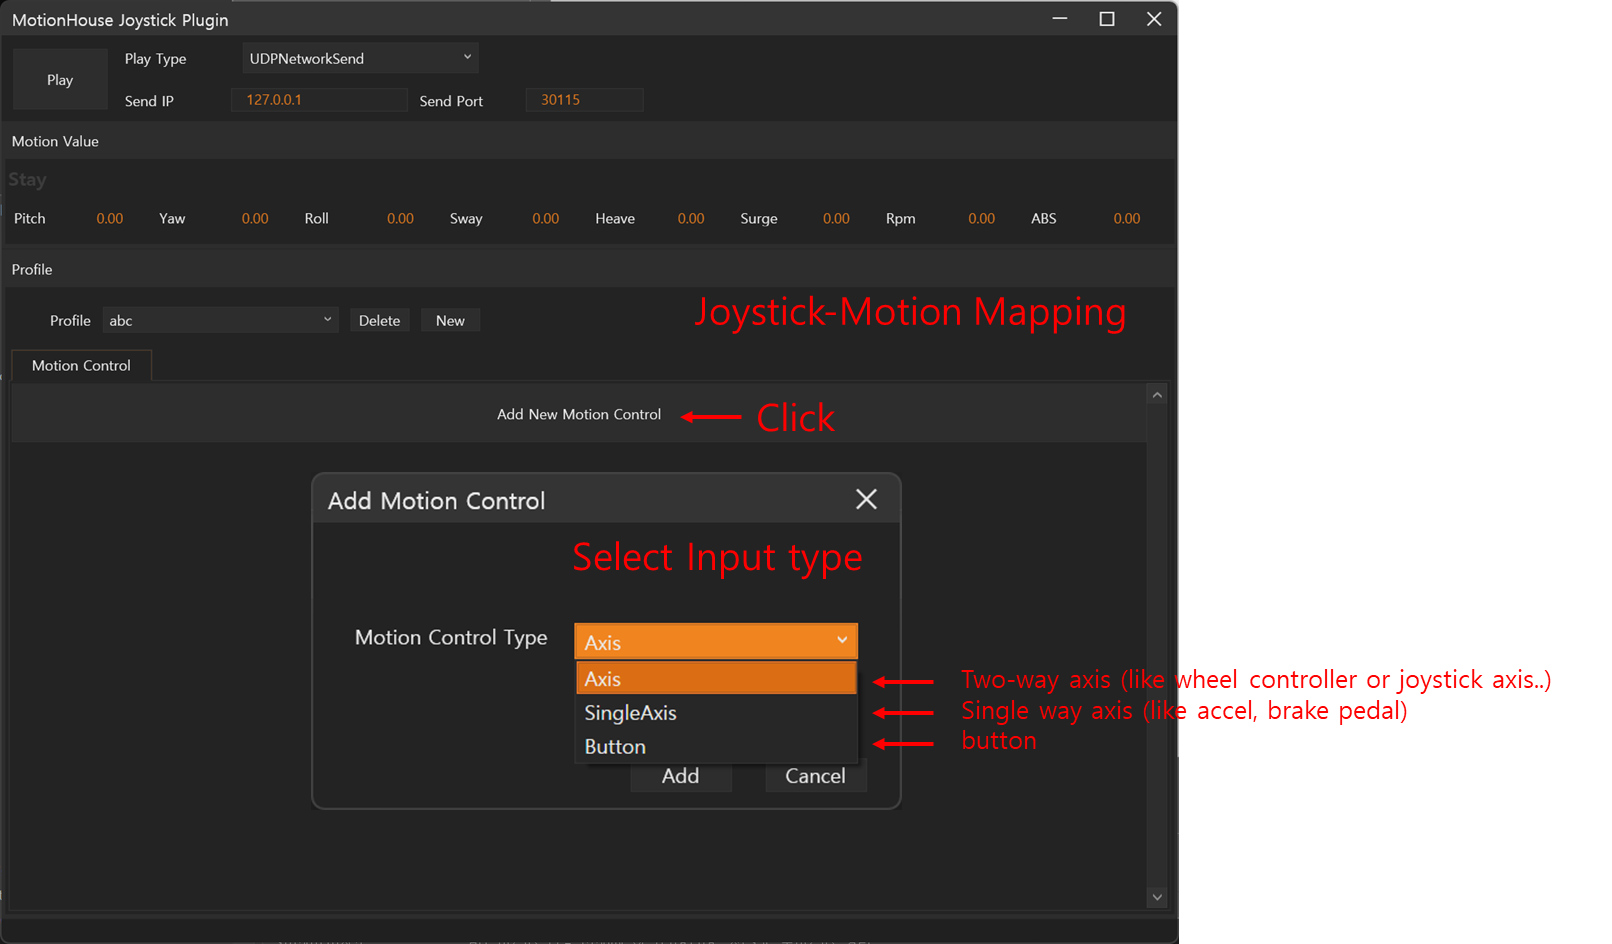
Task: Click the Pitch value 0.00
Action: coord(110,218)
